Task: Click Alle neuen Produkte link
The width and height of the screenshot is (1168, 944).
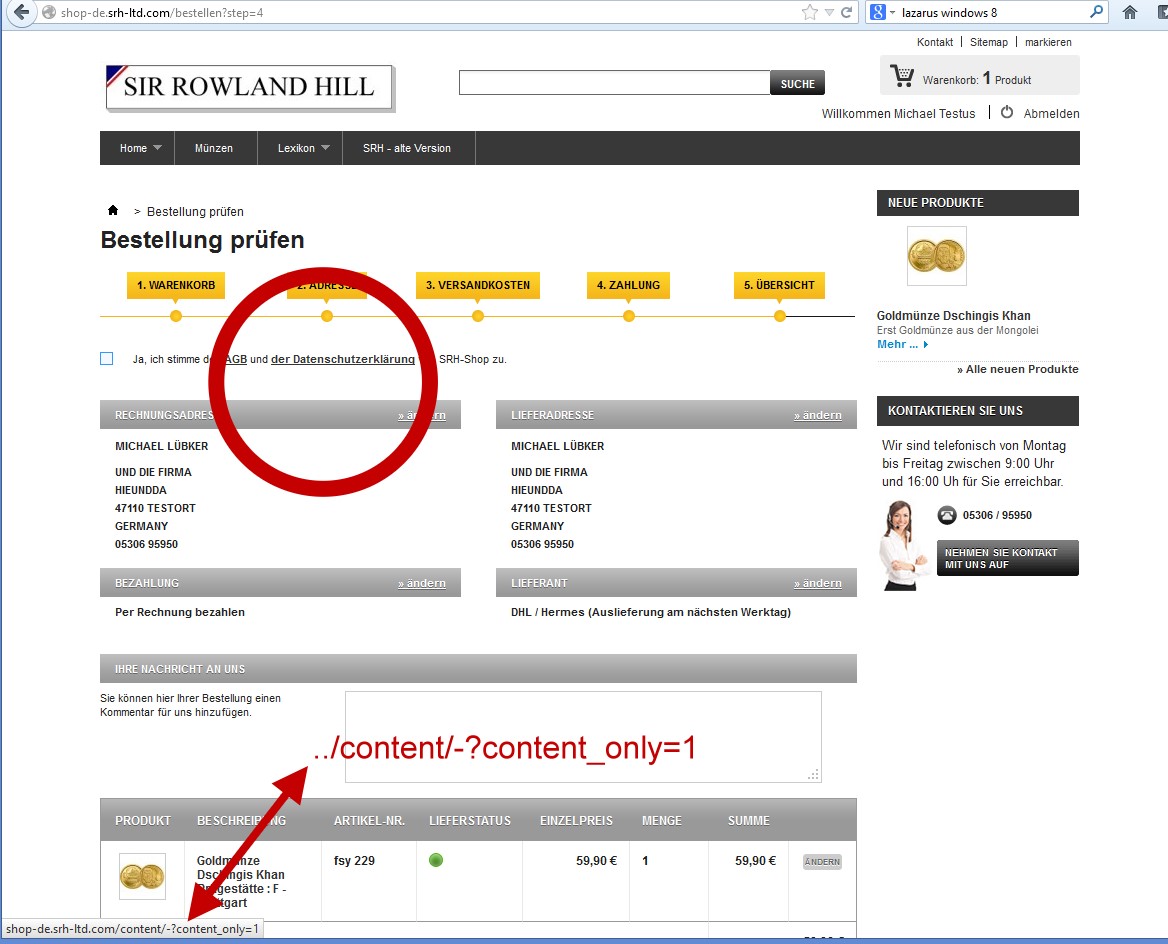Action: coord(1018,370)
